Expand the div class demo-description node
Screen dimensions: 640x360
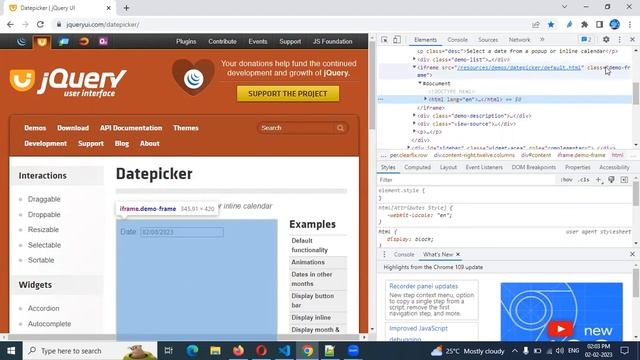point(414,116)
